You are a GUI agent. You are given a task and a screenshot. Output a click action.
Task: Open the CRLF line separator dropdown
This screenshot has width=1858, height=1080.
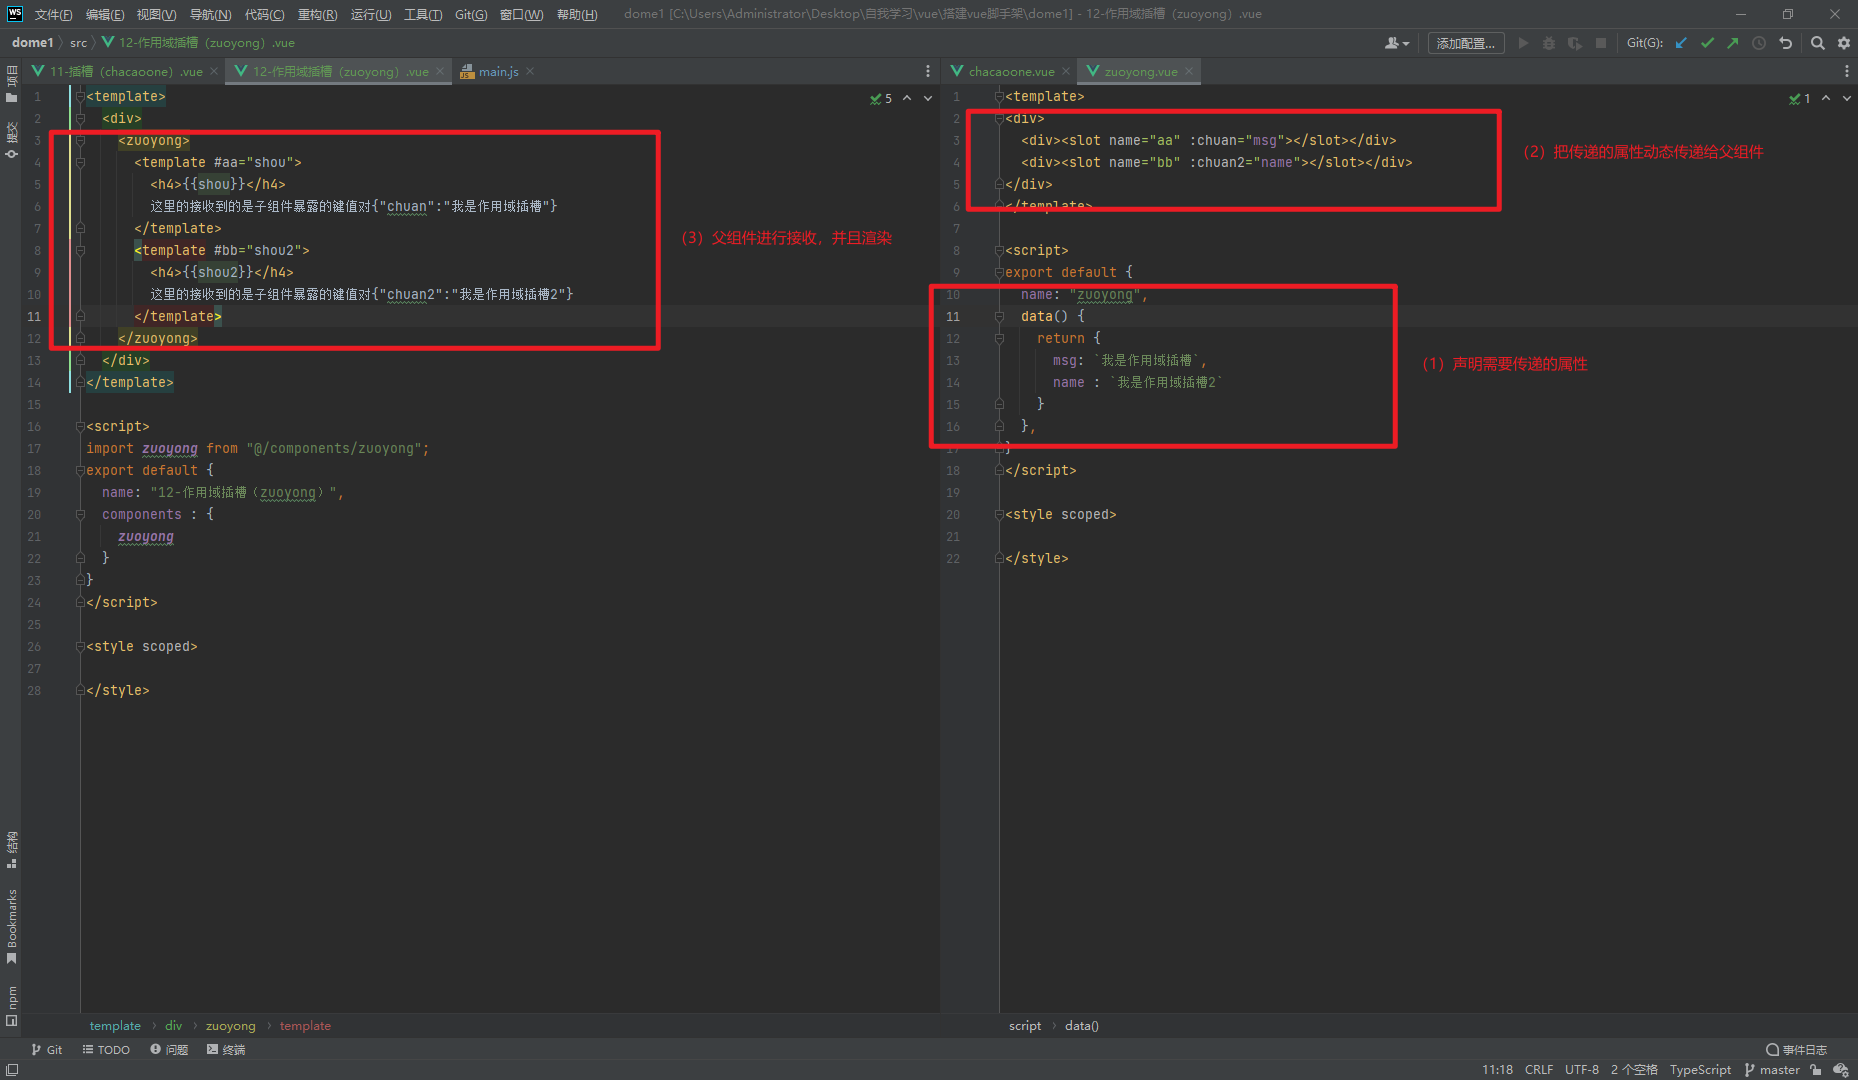(x=1538, y=1070)
